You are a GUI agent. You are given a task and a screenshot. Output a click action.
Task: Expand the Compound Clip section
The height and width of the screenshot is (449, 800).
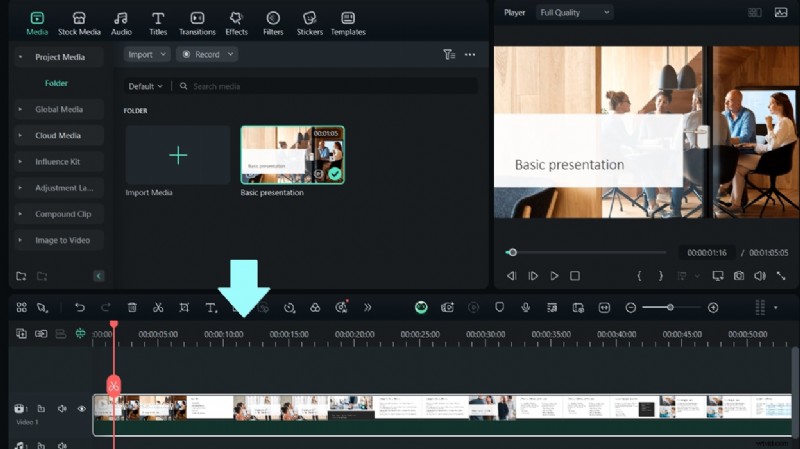(x=59, y=214)
